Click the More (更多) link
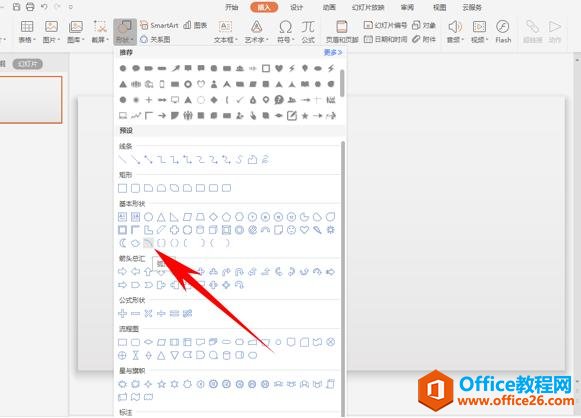The image size is (581, 418). tap(333, 53)
